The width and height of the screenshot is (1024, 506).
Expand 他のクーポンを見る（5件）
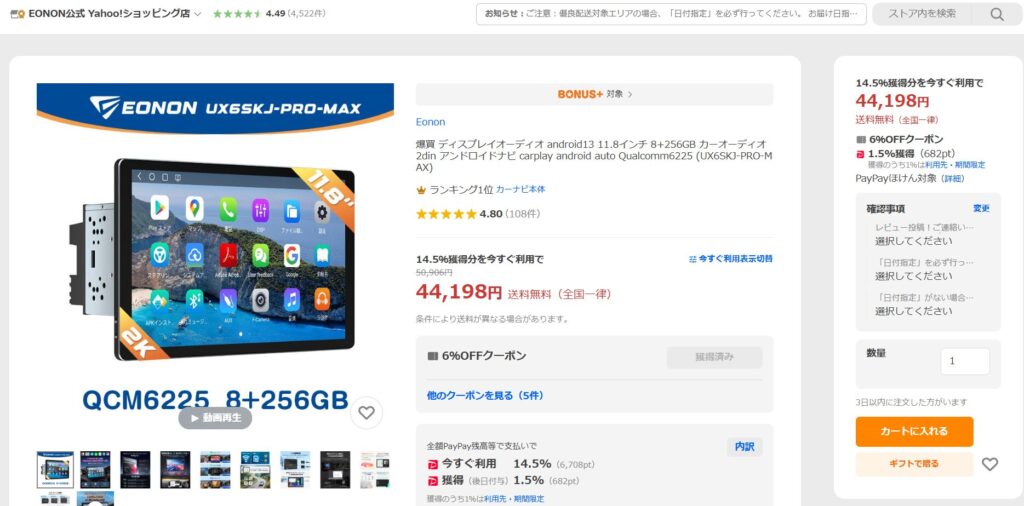click(485, 395)
